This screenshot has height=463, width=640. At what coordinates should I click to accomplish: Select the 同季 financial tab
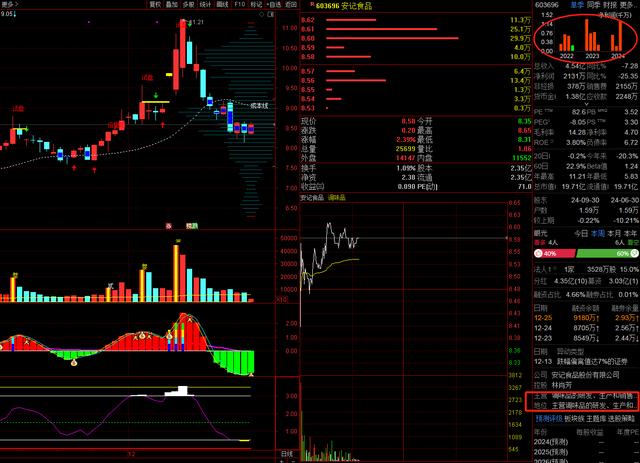coord(593,5)
